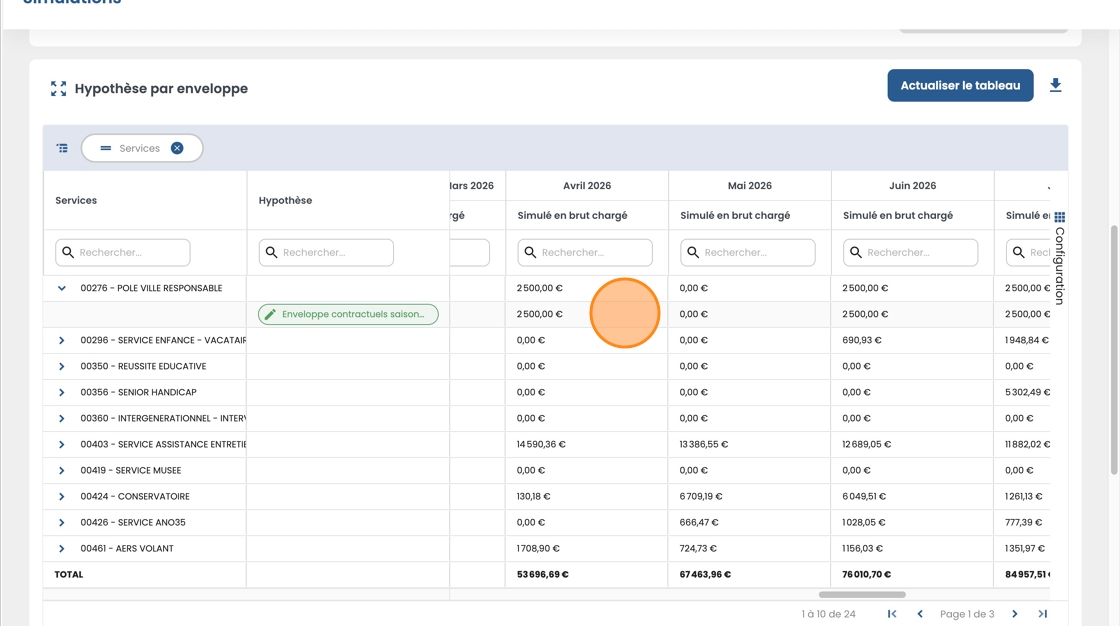Go to the first page
This screenshot has width=1120, height=626.
[892, 614]
